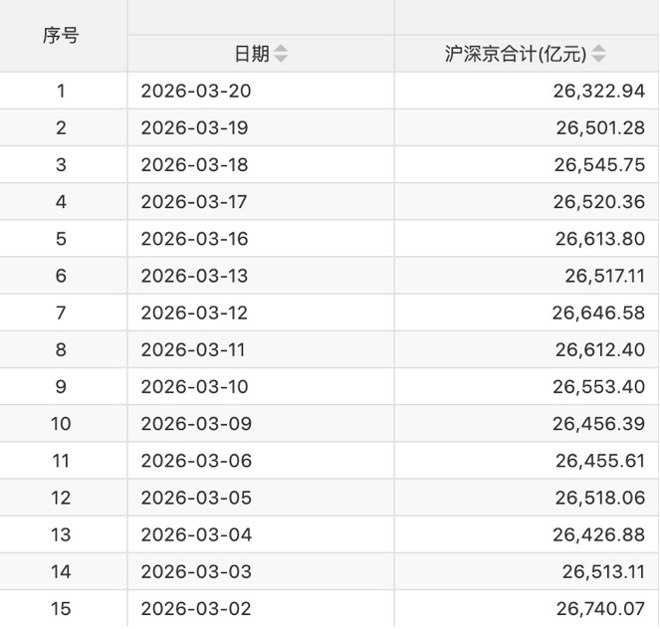Viewport: 660px width, 629px height.
Task: Click the amount 26,646.58
Action: pyautogui.click(x=598, y=313)
